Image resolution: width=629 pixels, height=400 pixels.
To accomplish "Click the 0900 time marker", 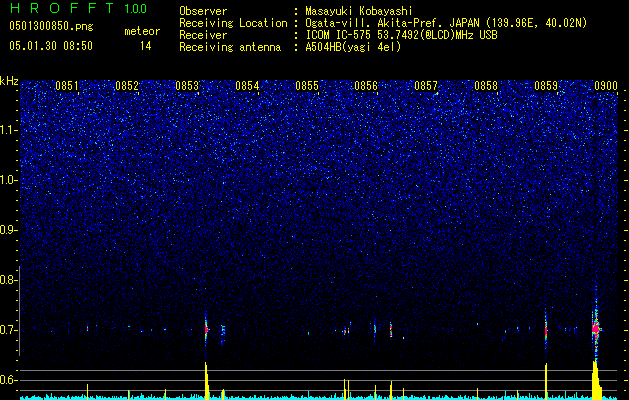I will tap(606, 85).
